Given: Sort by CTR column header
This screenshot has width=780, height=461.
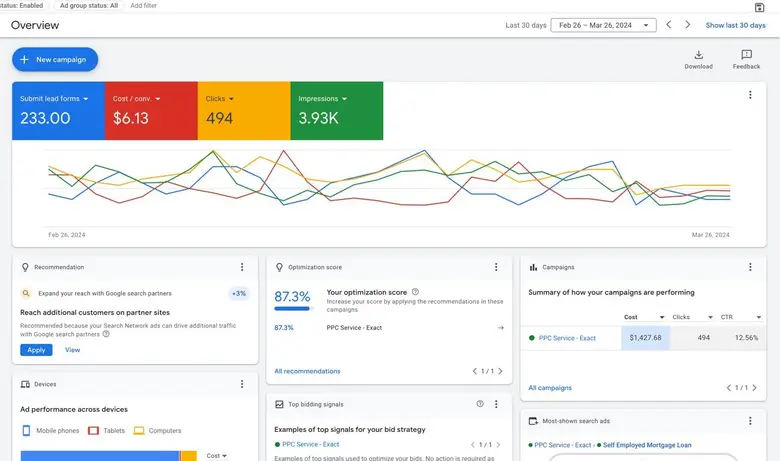Looking at the screenshot, I should pyautogui.click(x=741, y=317).
